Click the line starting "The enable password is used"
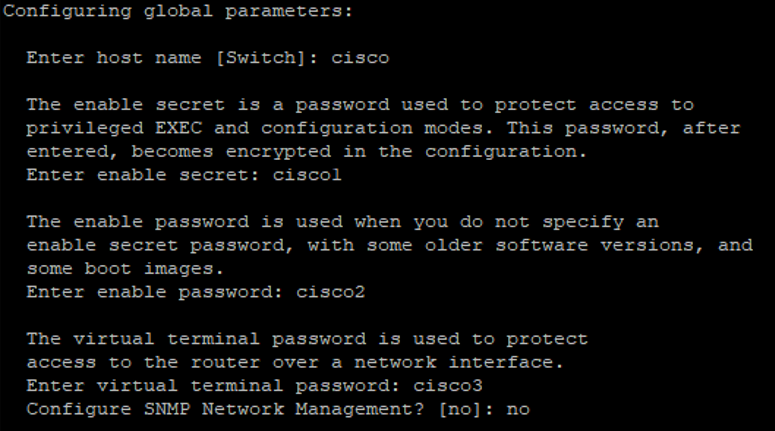This screenshot has width=775, height=431. pos(342,222)
